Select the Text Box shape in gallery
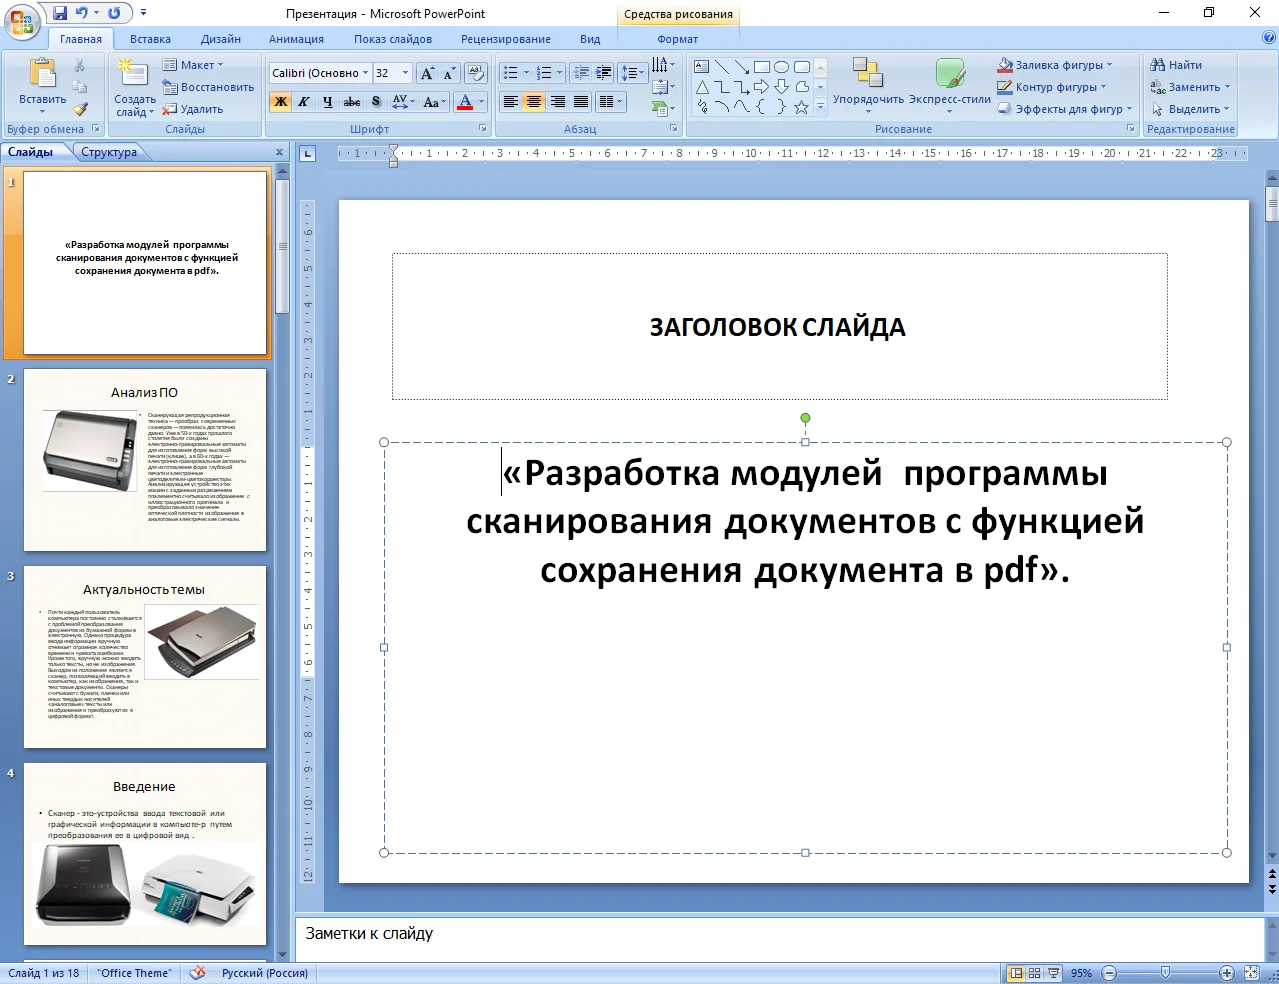 (702, 67)
